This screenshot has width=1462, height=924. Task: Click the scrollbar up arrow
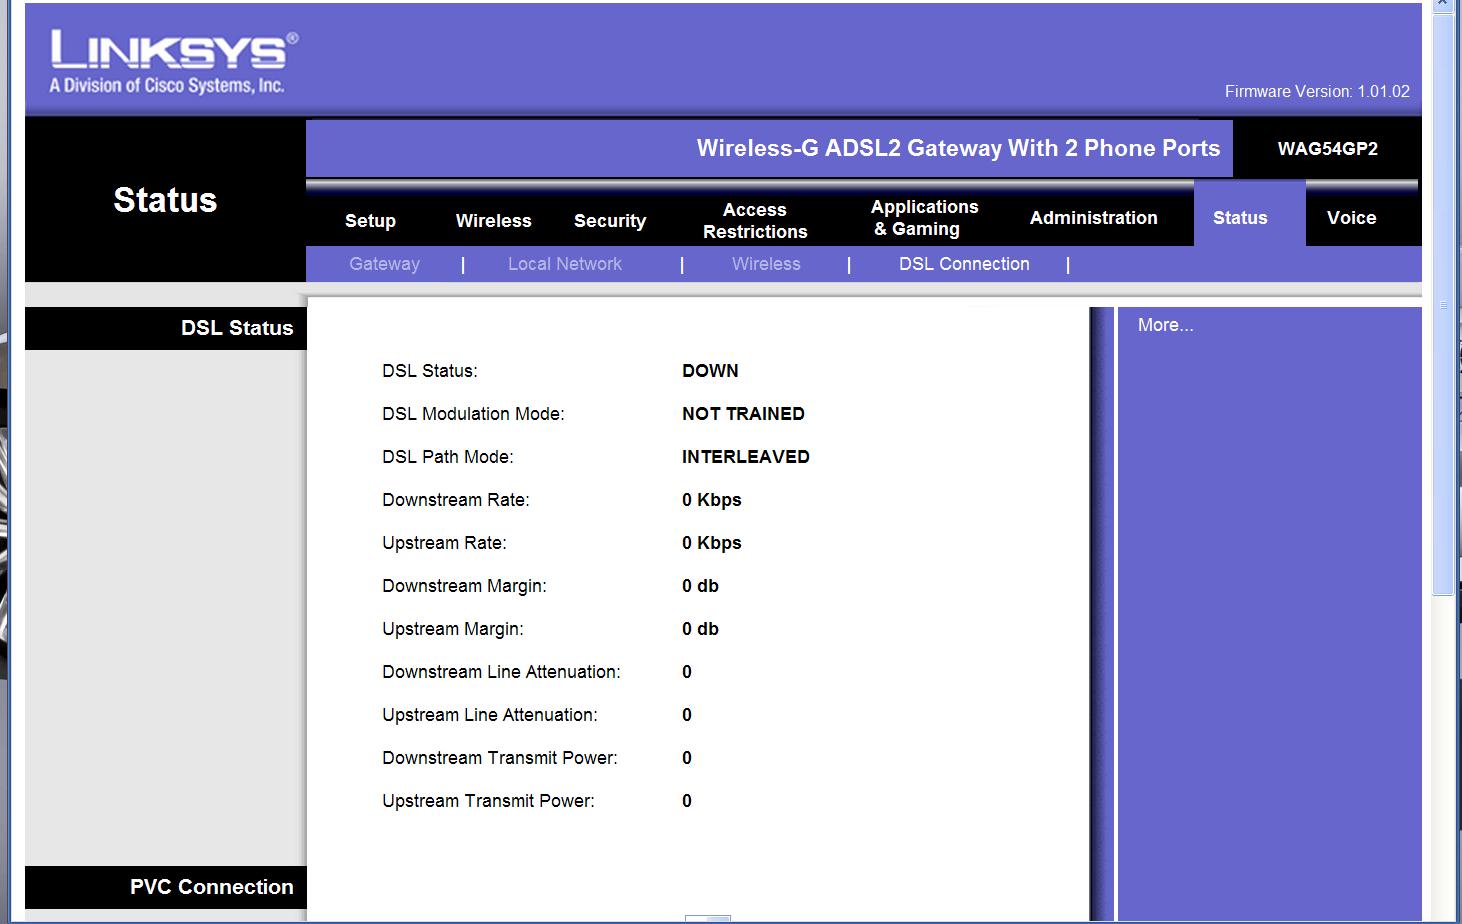(1442, 6)
